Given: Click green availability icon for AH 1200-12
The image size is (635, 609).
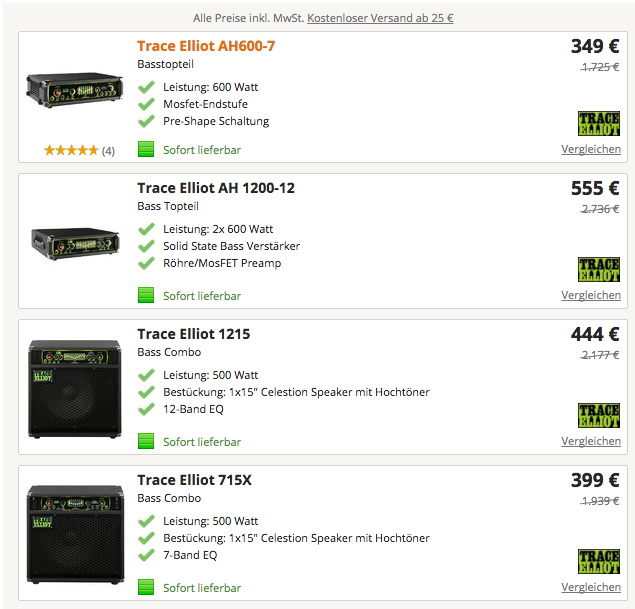Looking at the screenshot, I should pyautogui.click(x=146, y=296).
